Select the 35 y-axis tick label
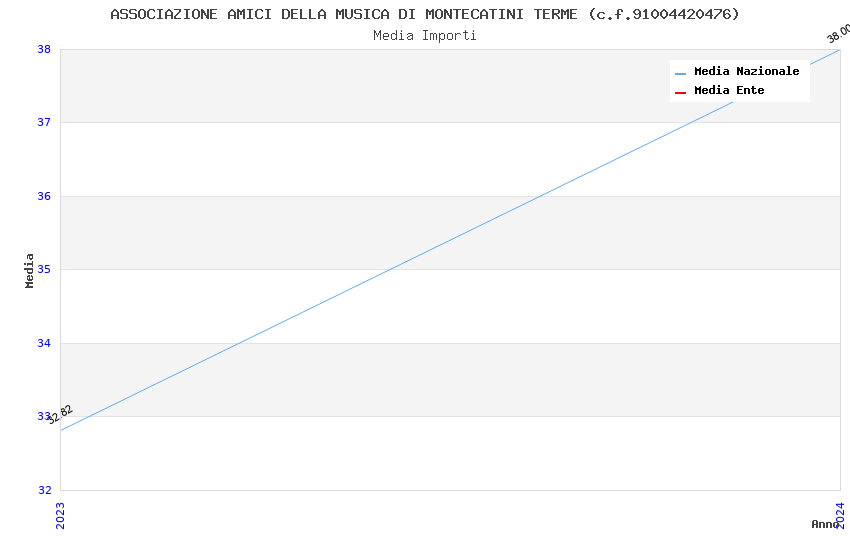 coord(44,270)
